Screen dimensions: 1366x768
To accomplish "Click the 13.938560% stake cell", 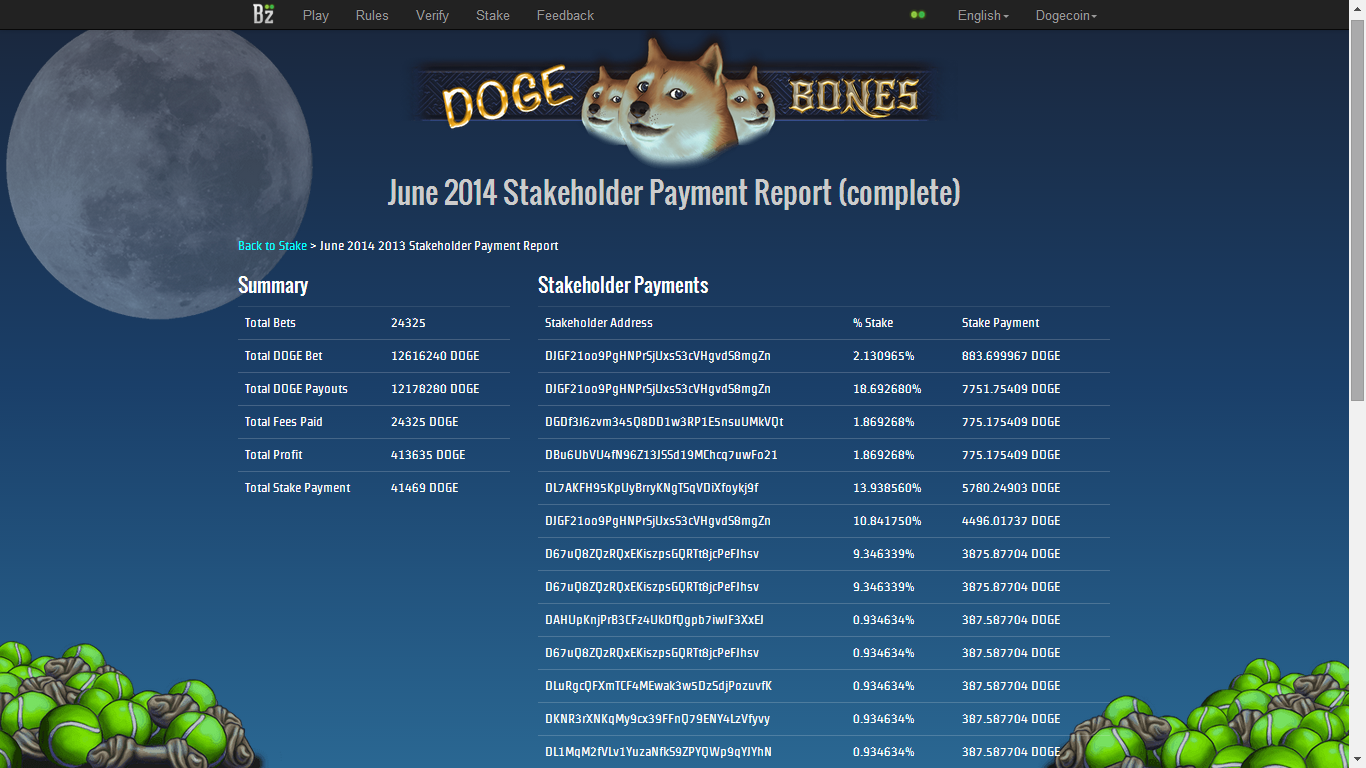I will pos(887,488).
